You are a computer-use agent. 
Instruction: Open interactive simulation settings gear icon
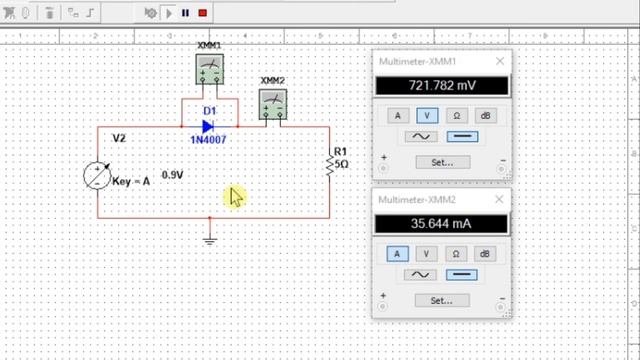(150, 13)
